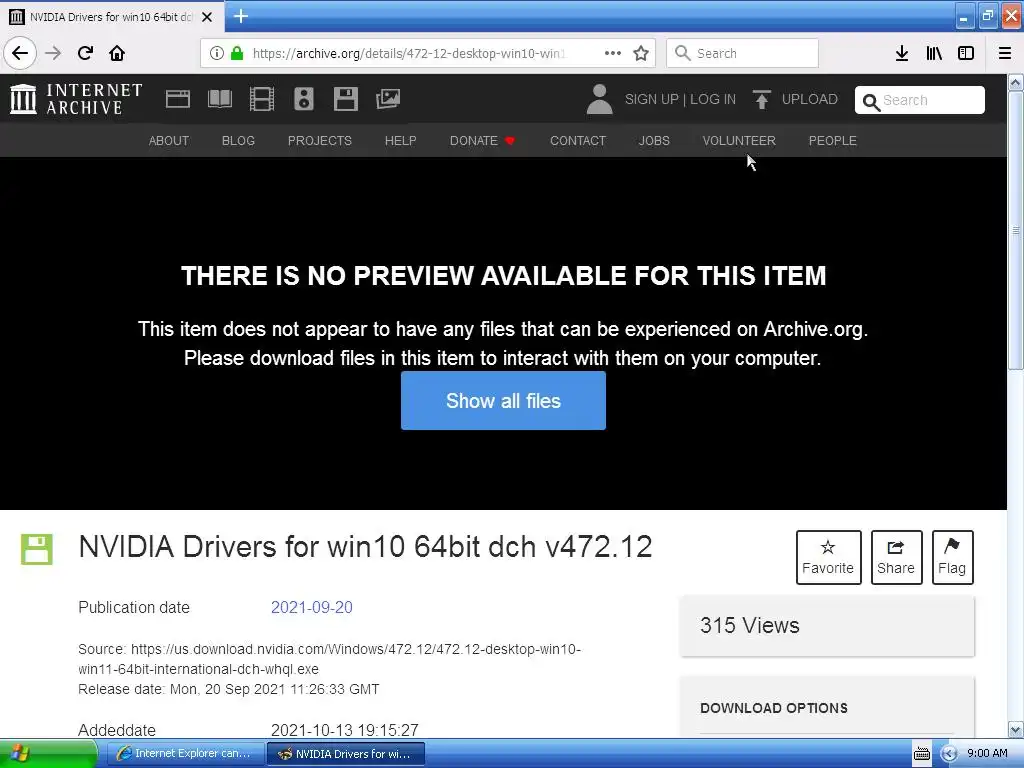Click the Upload arrow icon
Image resolution: width=1024 pixels, height=768 pixels.
coord(761,99)
